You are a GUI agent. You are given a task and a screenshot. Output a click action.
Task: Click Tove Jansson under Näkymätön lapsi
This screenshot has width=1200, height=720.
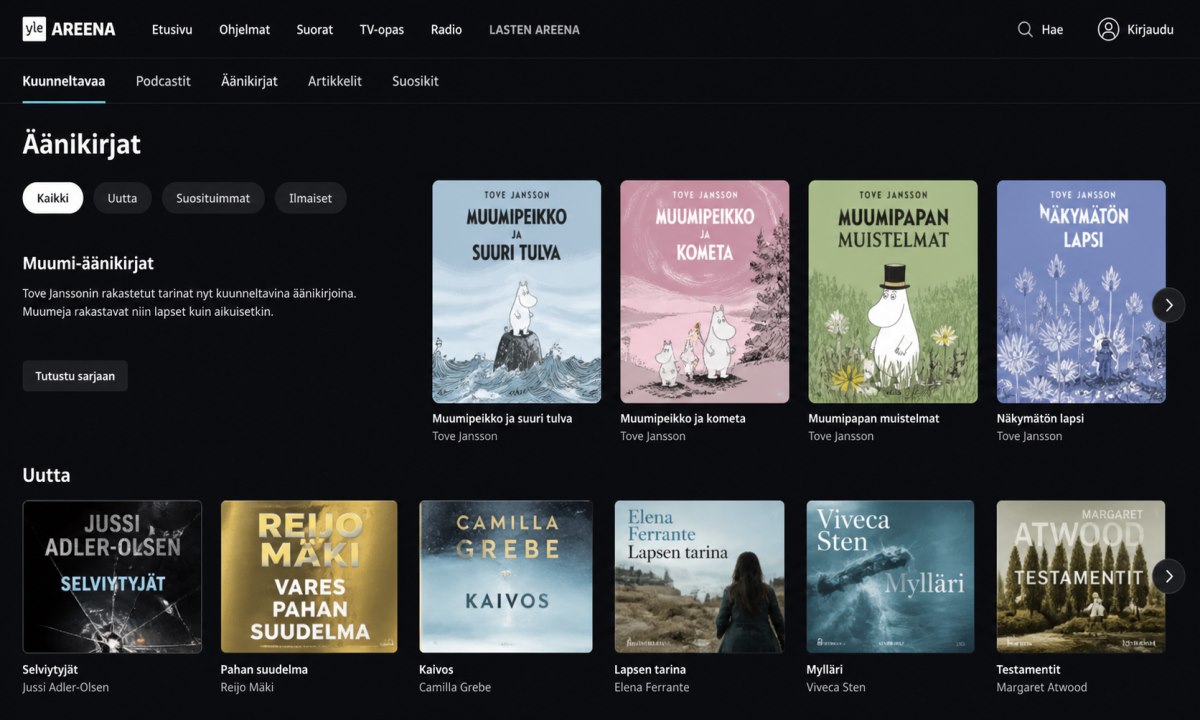coord(1030,436)
